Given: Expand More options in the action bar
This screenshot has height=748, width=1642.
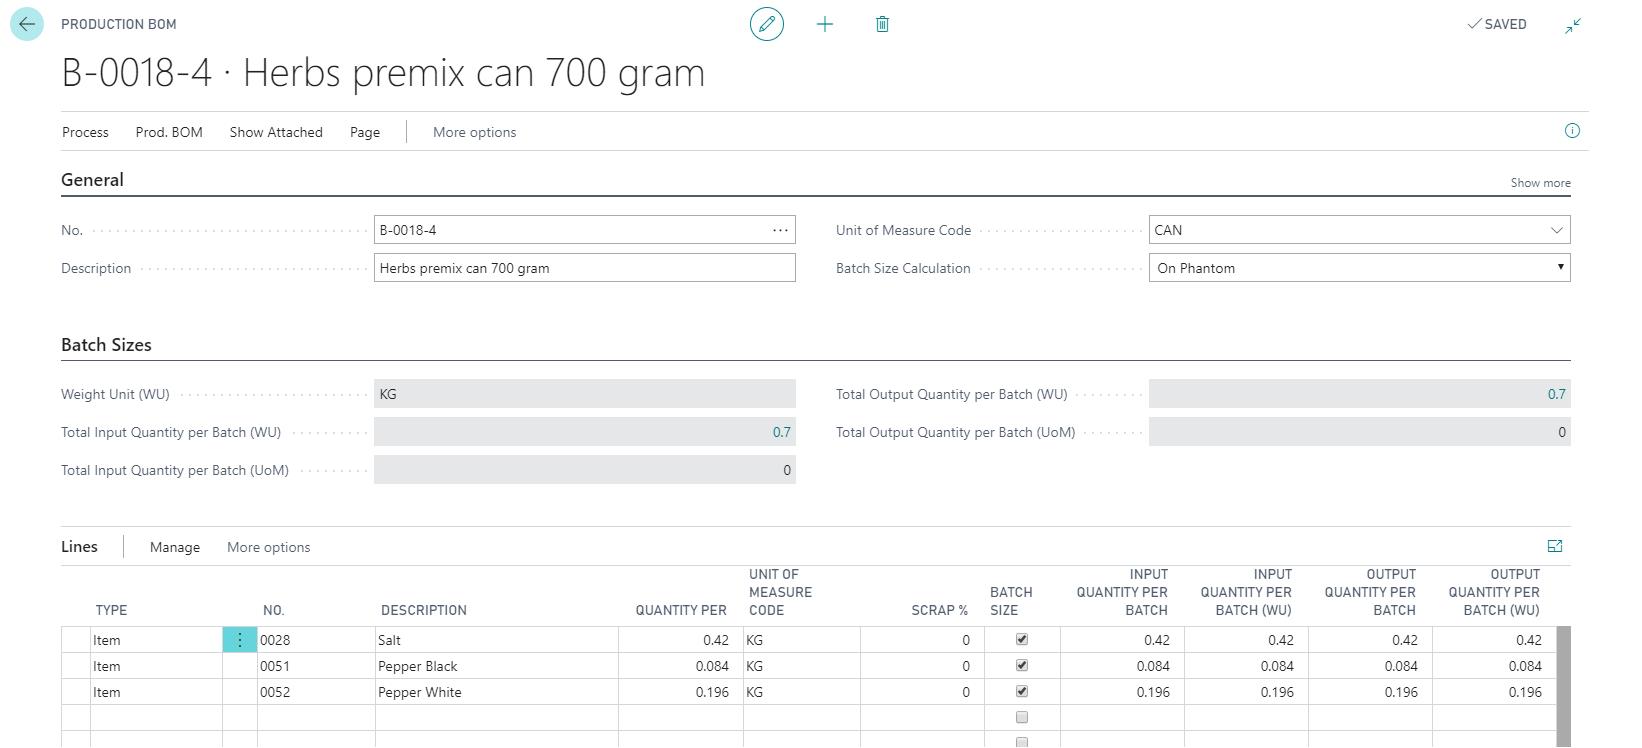Looking at the screenshot, I should (474, 132).
